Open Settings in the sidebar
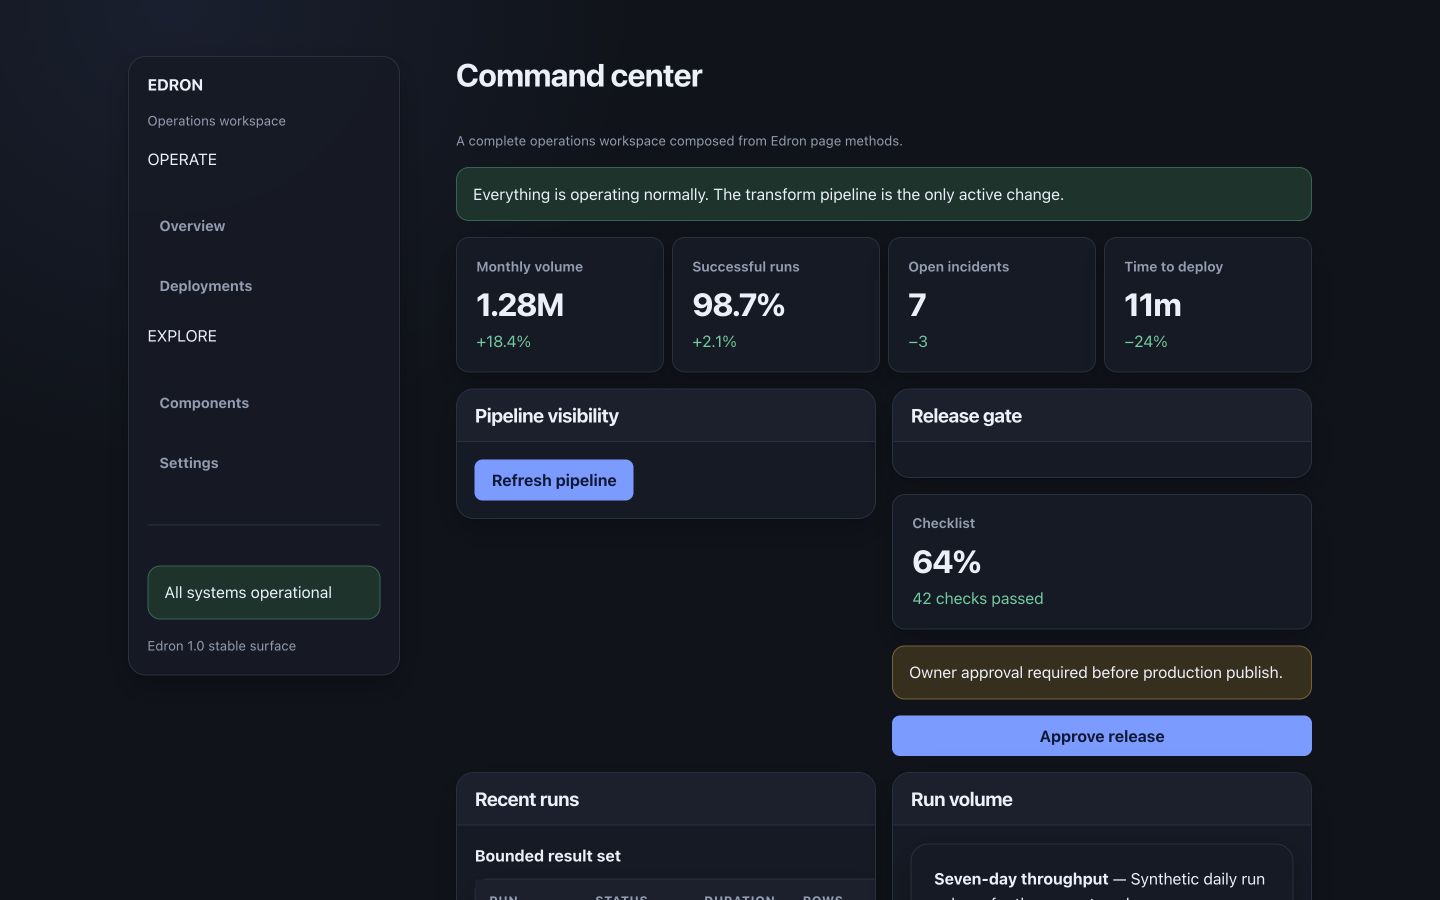The width and height of the screenshot is (1440, 900). (189, 463)
